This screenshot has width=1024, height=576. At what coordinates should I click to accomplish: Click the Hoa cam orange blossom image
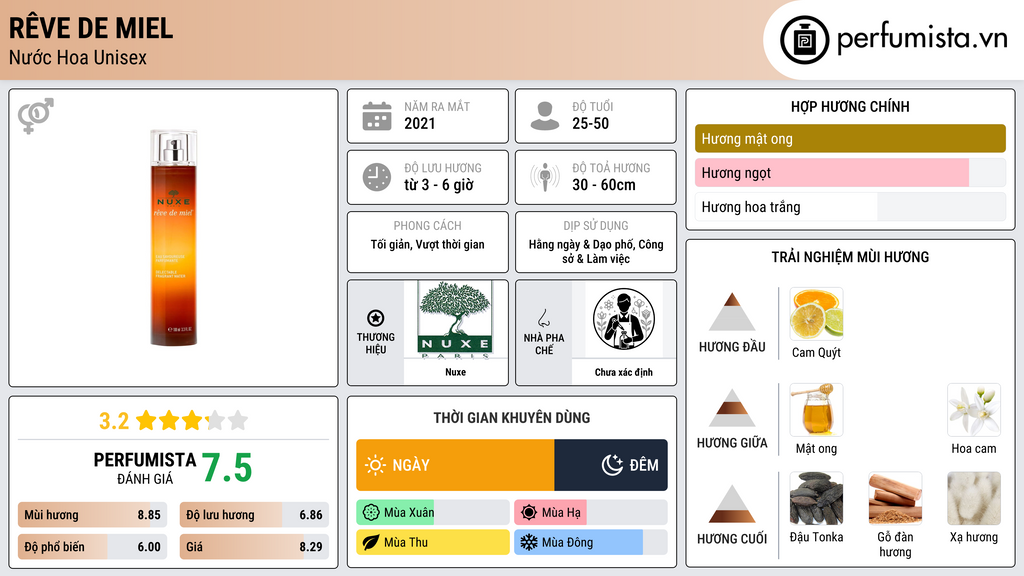[x=974, y=410]
